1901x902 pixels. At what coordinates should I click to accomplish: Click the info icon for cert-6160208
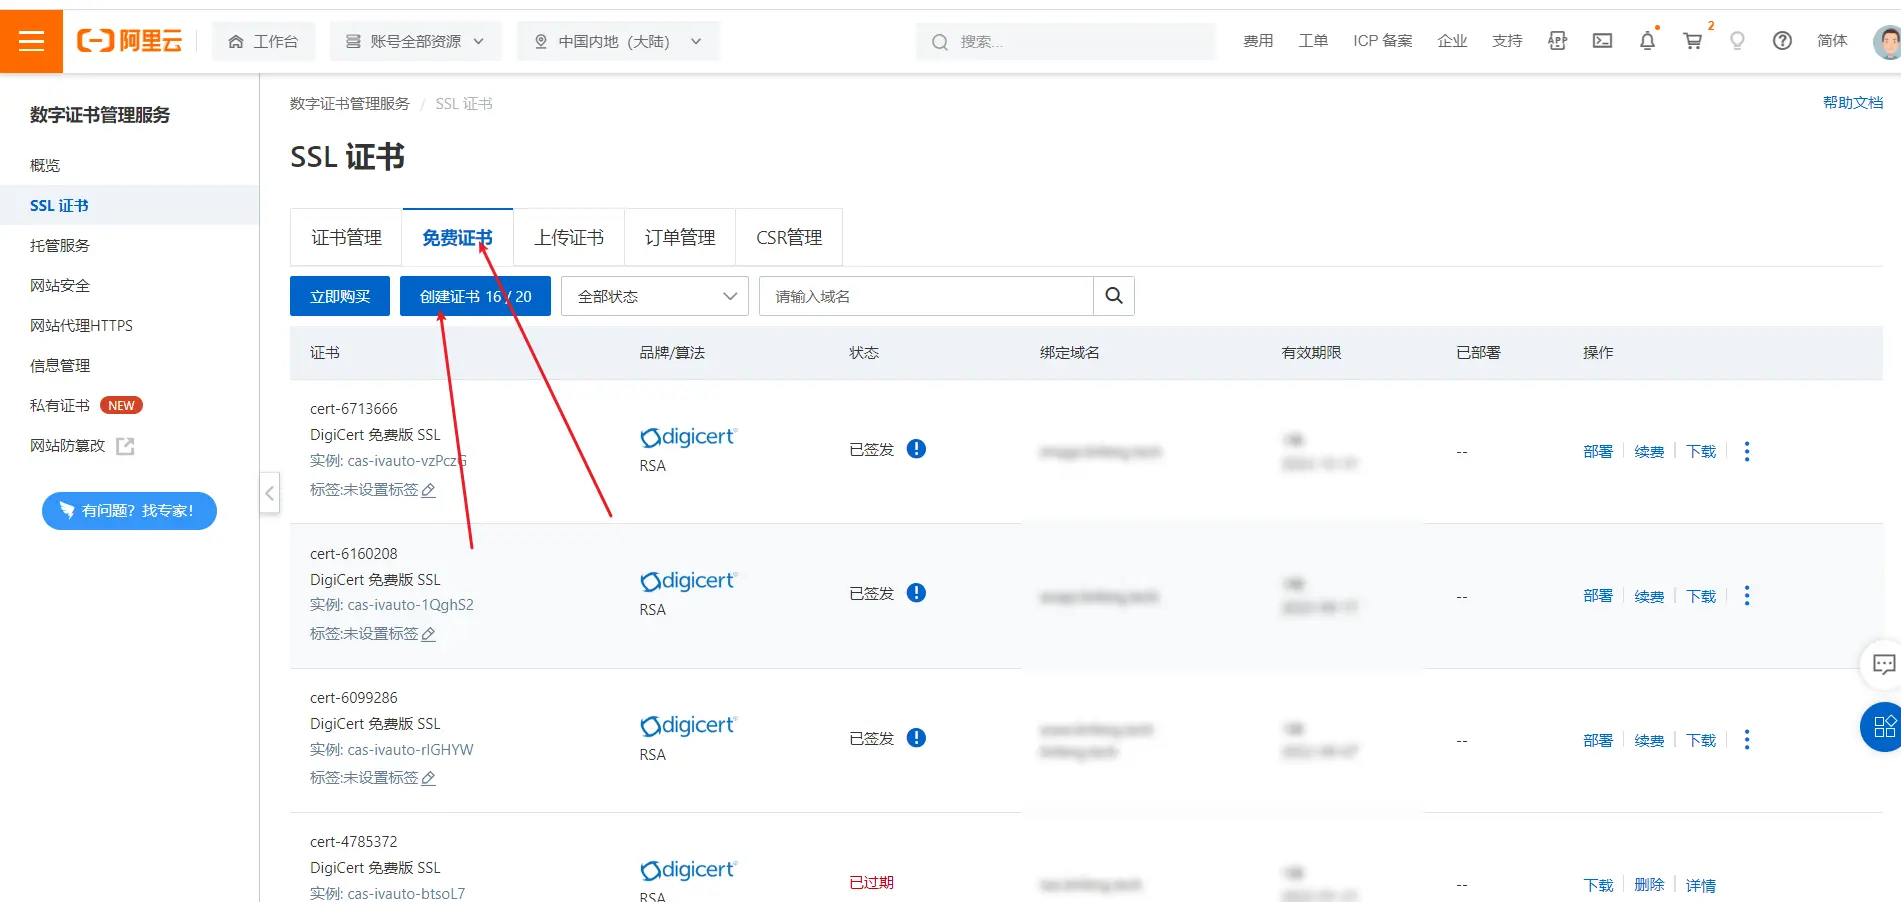[916, 593]
